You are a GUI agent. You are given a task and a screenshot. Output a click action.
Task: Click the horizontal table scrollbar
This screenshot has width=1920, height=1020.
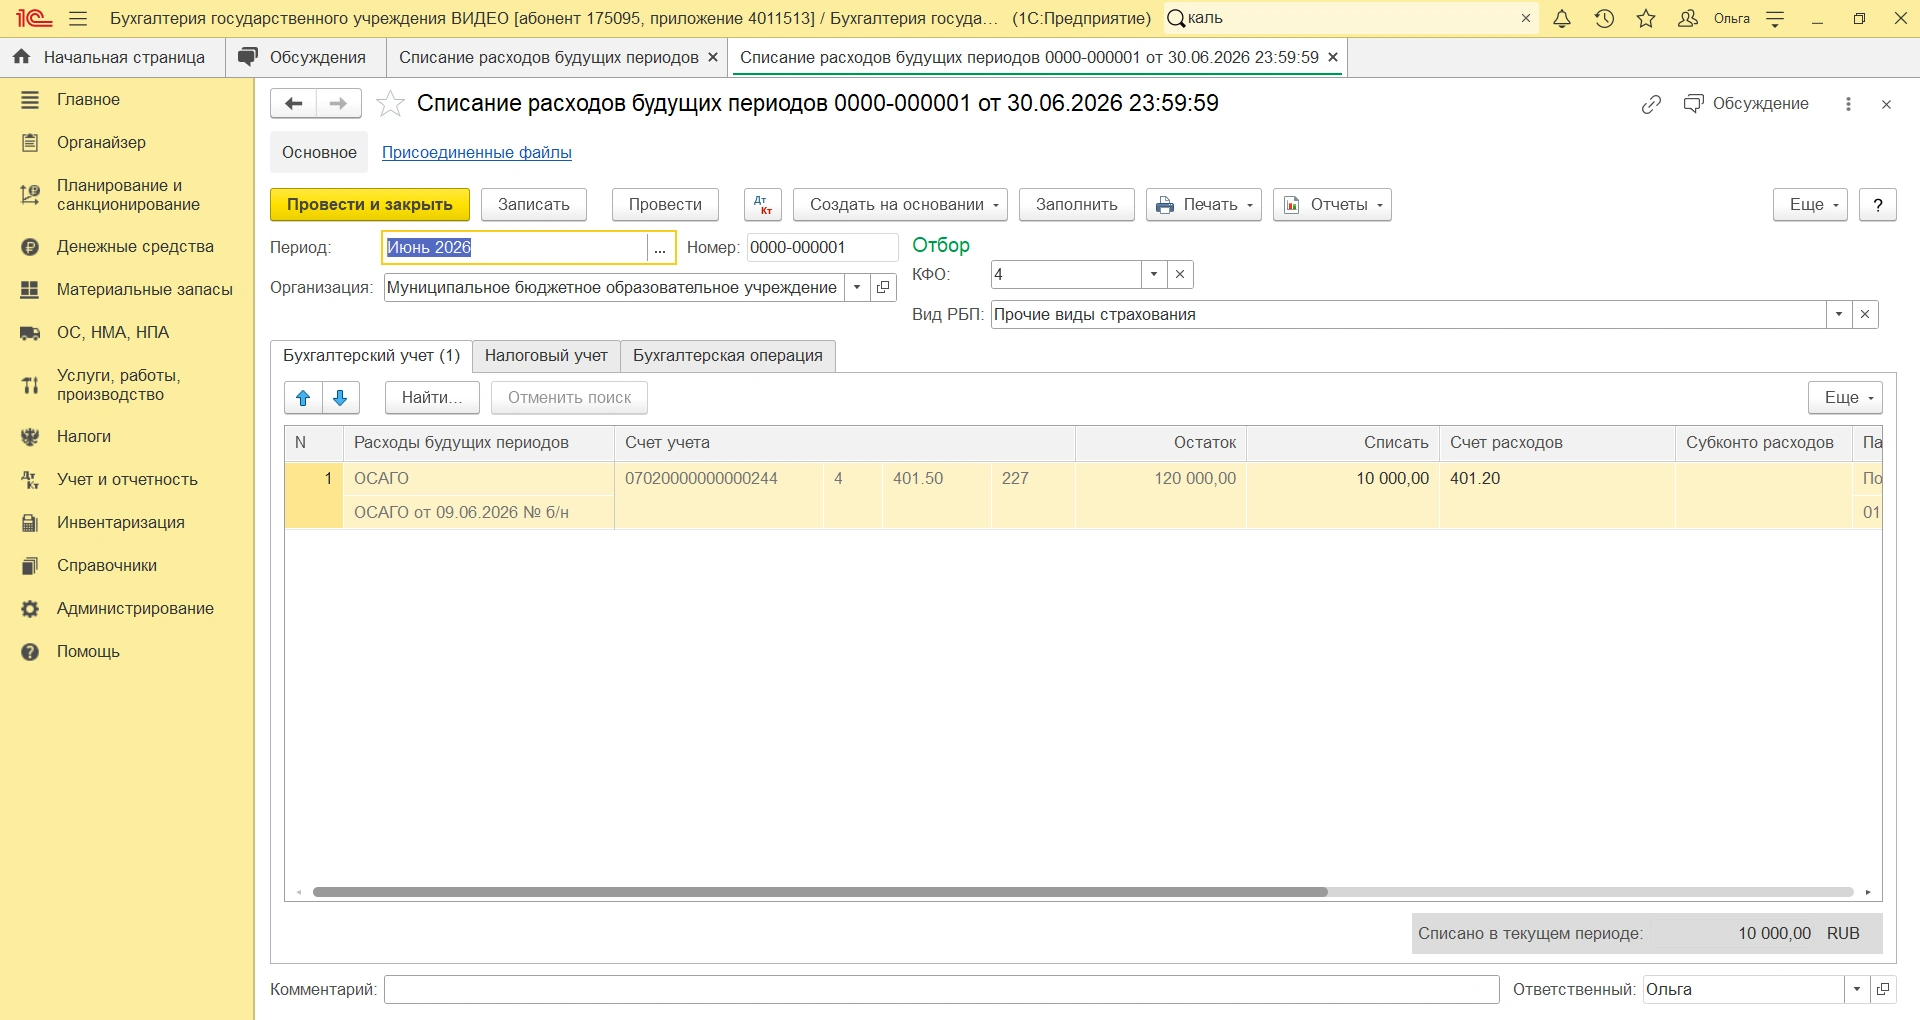tap(820, 892)
